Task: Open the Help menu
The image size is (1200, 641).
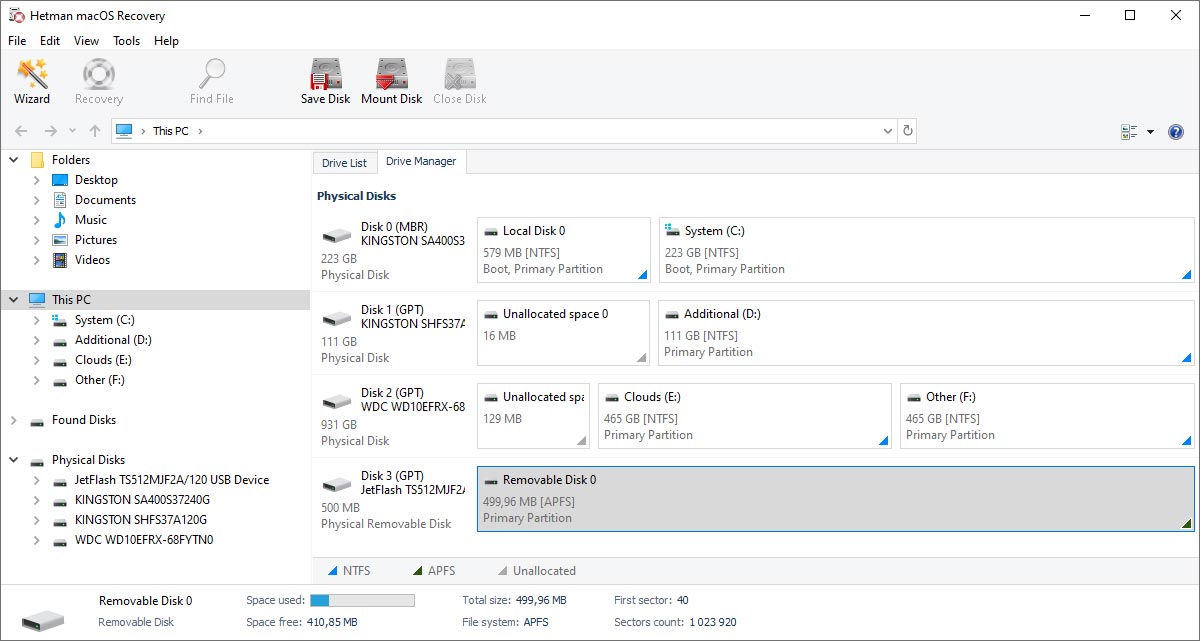Action: pos(167,41)
